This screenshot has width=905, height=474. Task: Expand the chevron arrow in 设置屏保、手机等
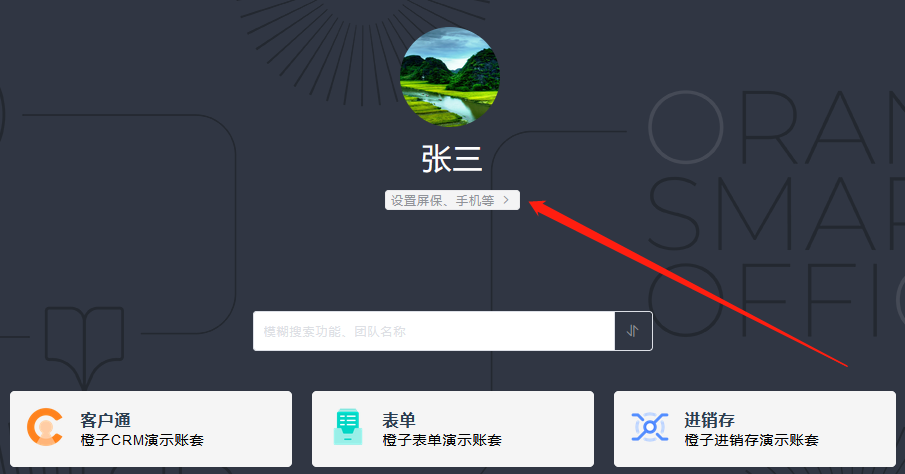click(x=506, y=200)
